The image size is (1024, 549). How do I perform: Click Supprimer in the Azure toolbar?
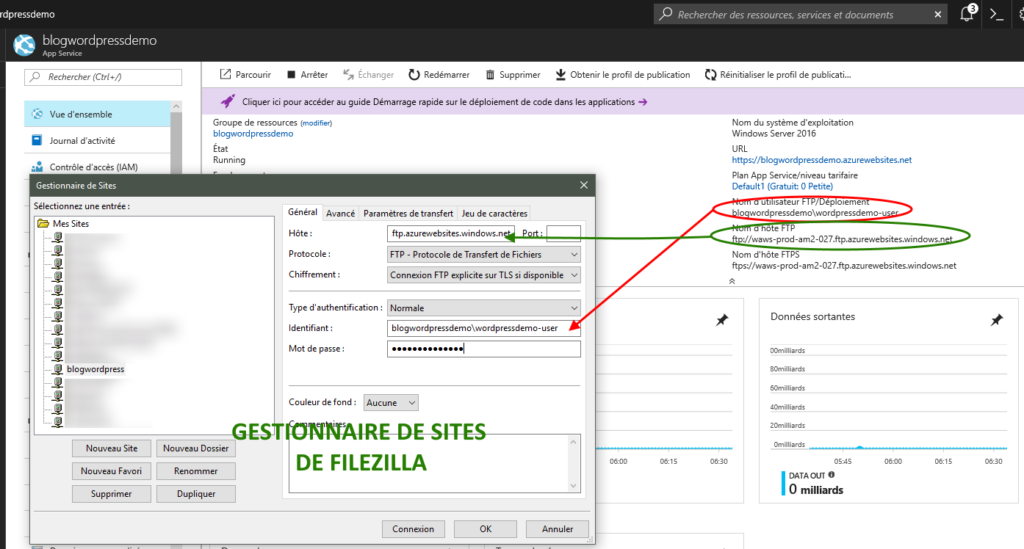[x=513, y=74]
